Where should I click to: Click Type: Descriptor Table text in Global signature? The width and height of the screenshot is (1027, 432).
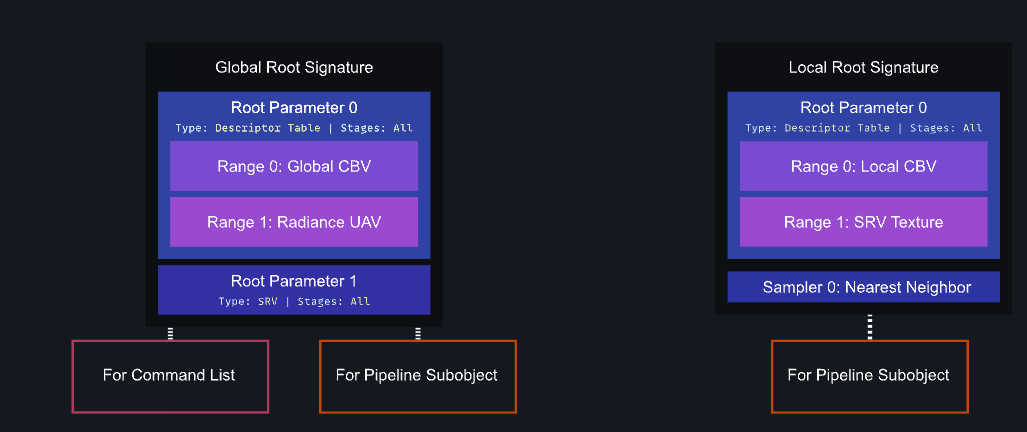[x=248, y=128]
